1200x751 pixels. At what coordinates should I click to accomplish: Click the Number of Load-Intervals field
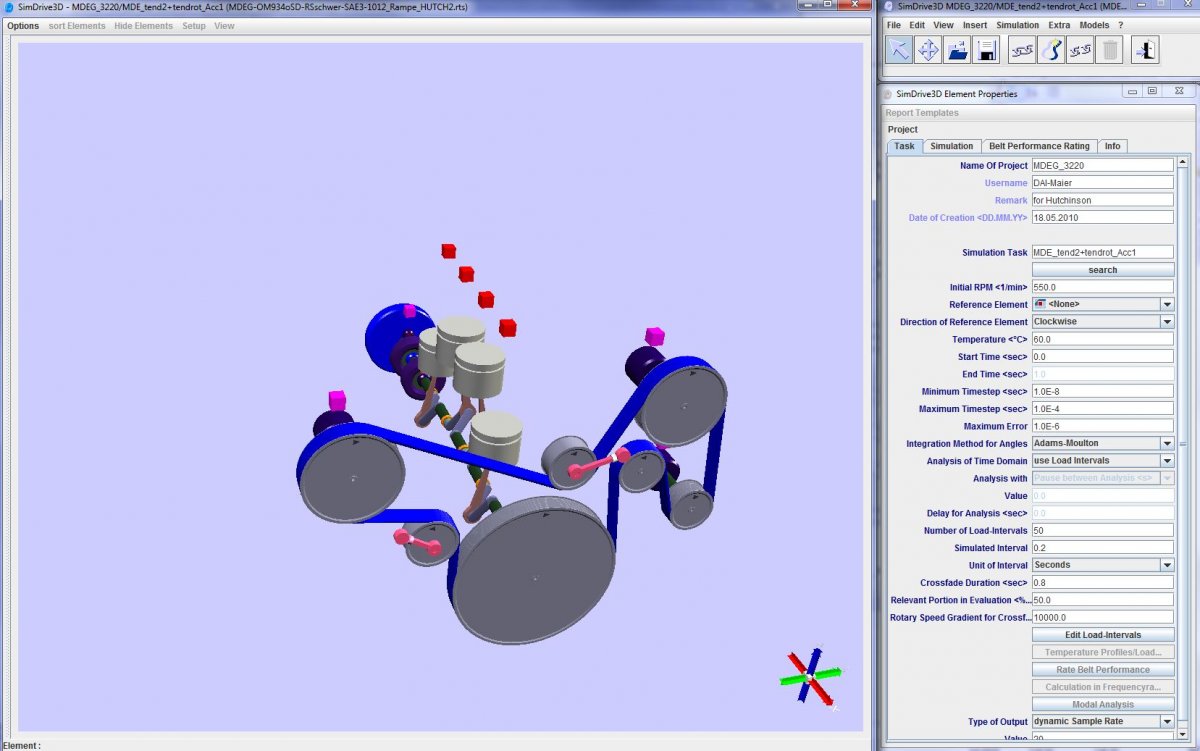point(1102,530)
